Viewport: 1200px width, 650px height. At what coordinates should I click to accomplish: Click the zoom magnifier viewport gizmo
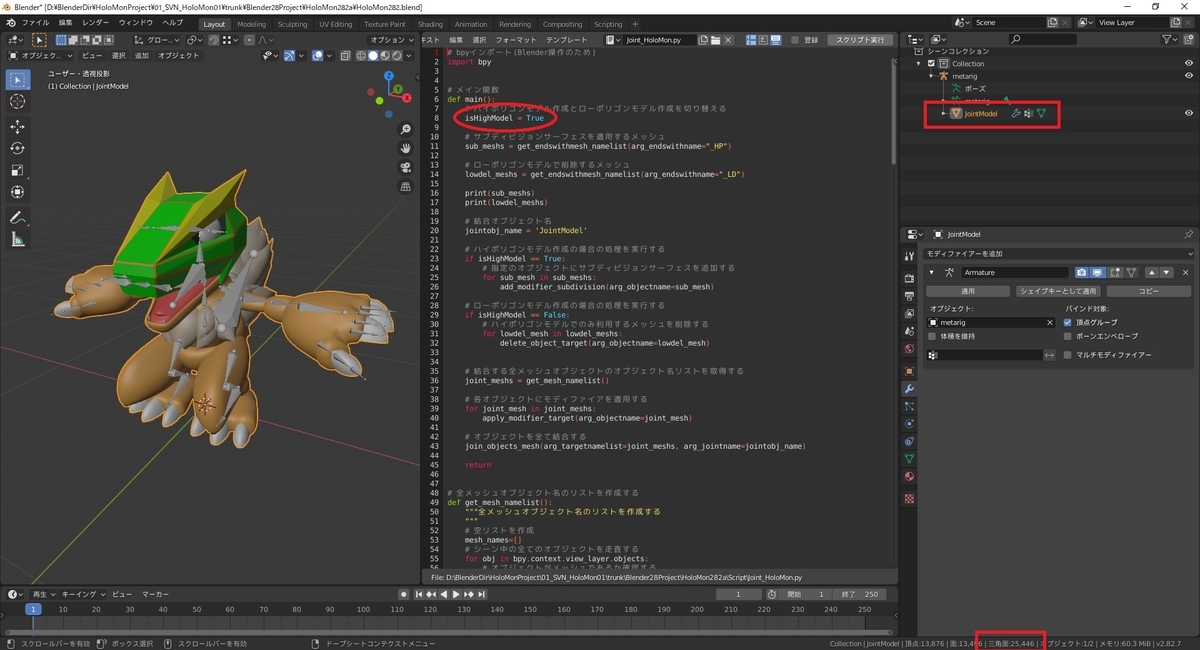click(x=406, y=130)
